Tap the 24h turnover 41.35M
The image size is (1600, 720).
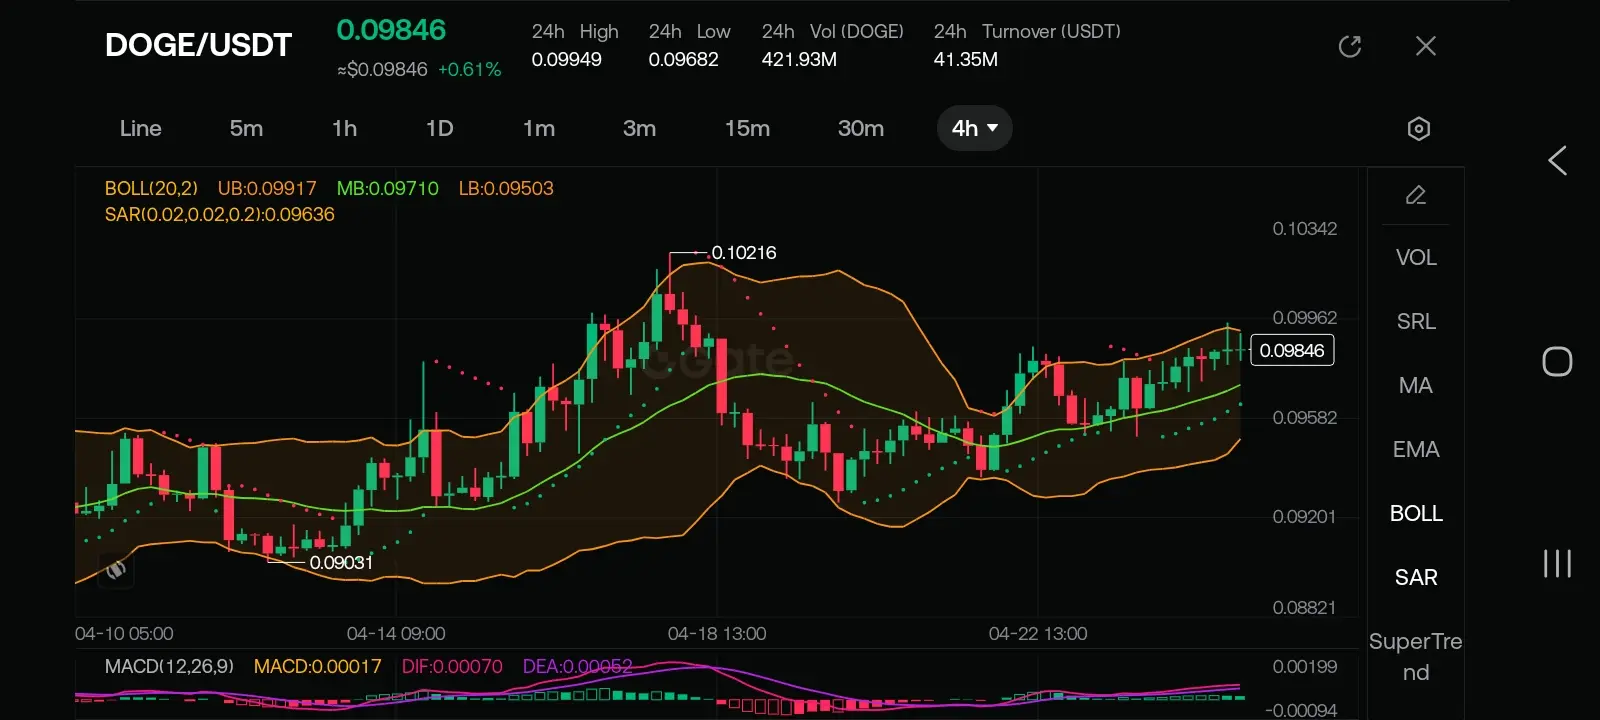tap(966, 60)
